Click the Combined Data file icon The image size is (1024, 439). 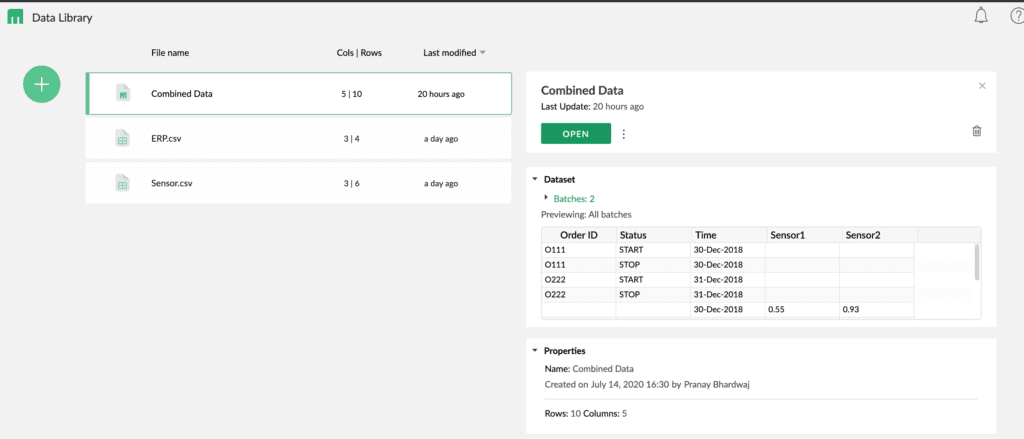[122, 93]
